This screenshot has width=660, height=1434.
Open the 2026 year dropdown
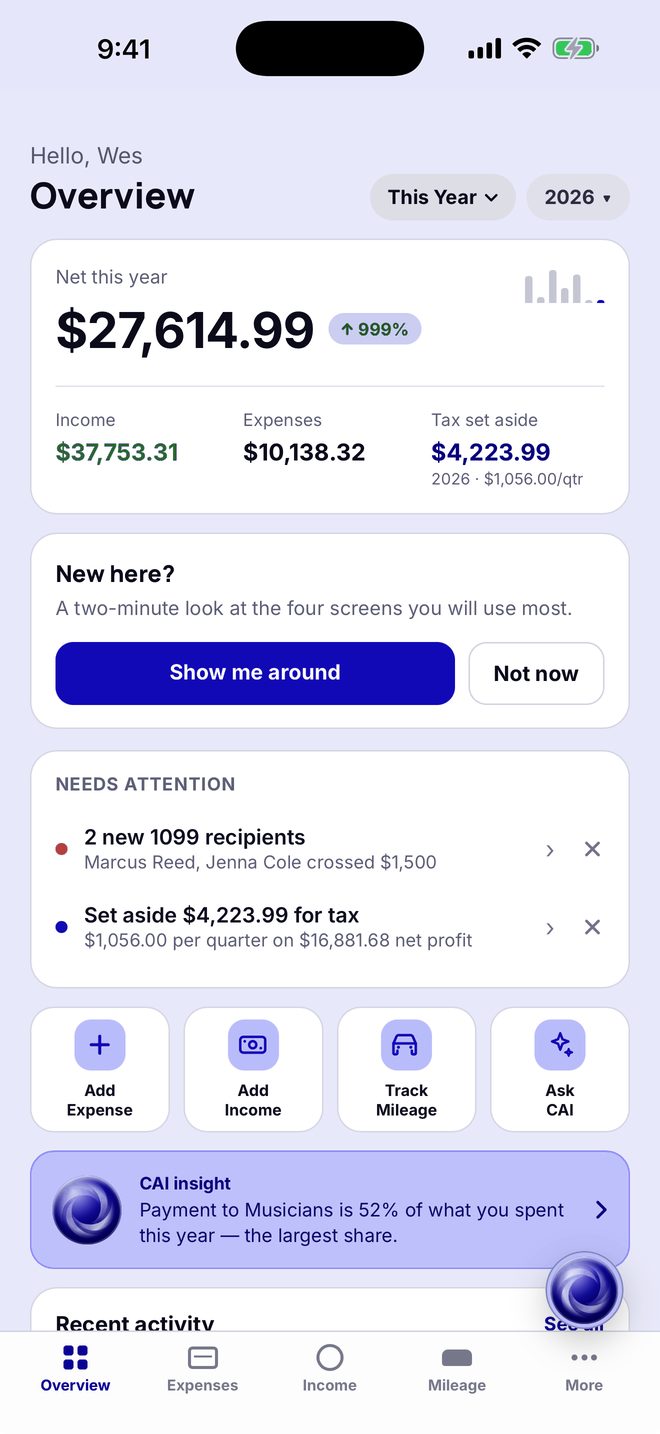tap(578, 197)
